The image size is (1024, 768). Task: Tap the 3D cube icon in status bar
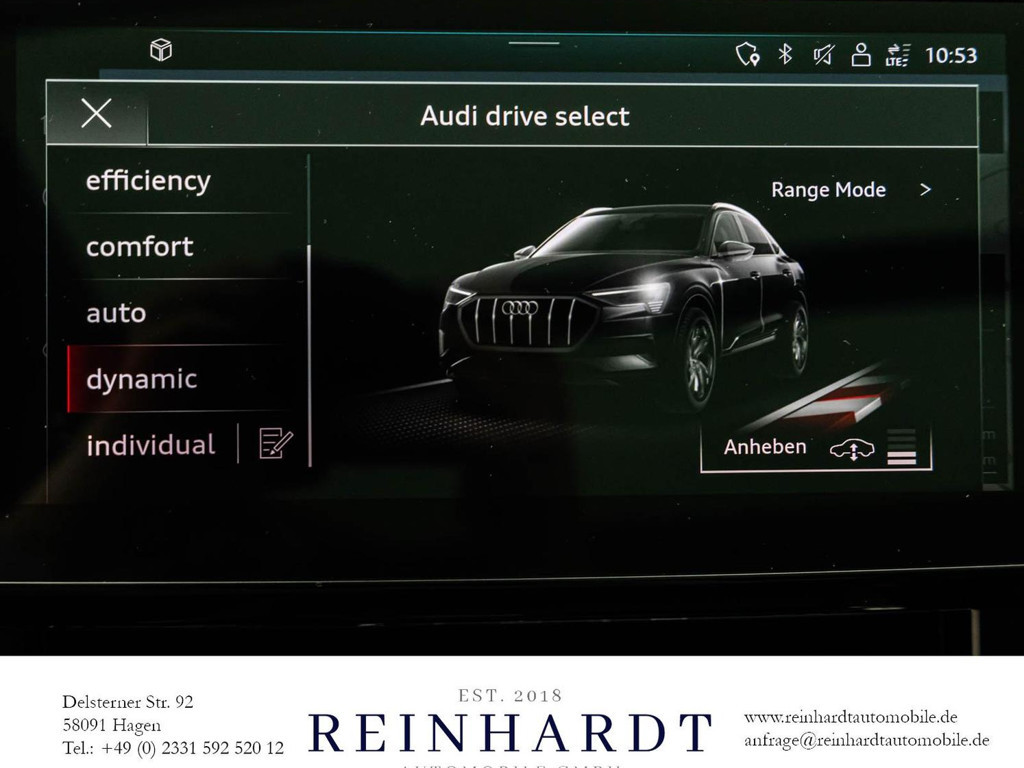coord(161,50)
